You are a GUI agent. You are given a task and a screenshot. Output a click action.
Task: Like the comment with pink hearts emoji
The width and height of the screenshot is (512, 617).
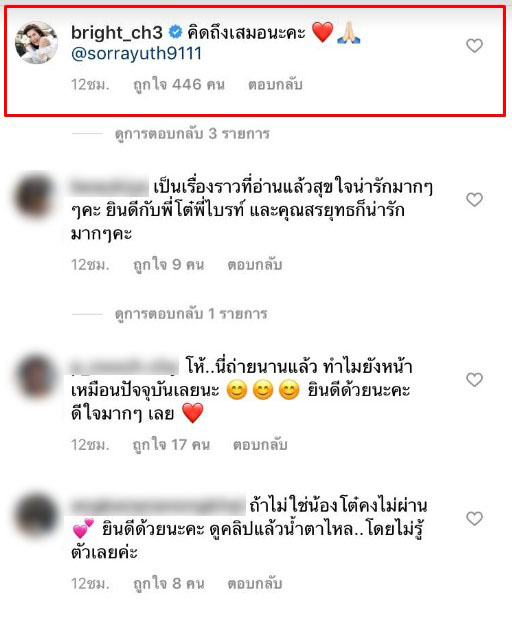474,519
